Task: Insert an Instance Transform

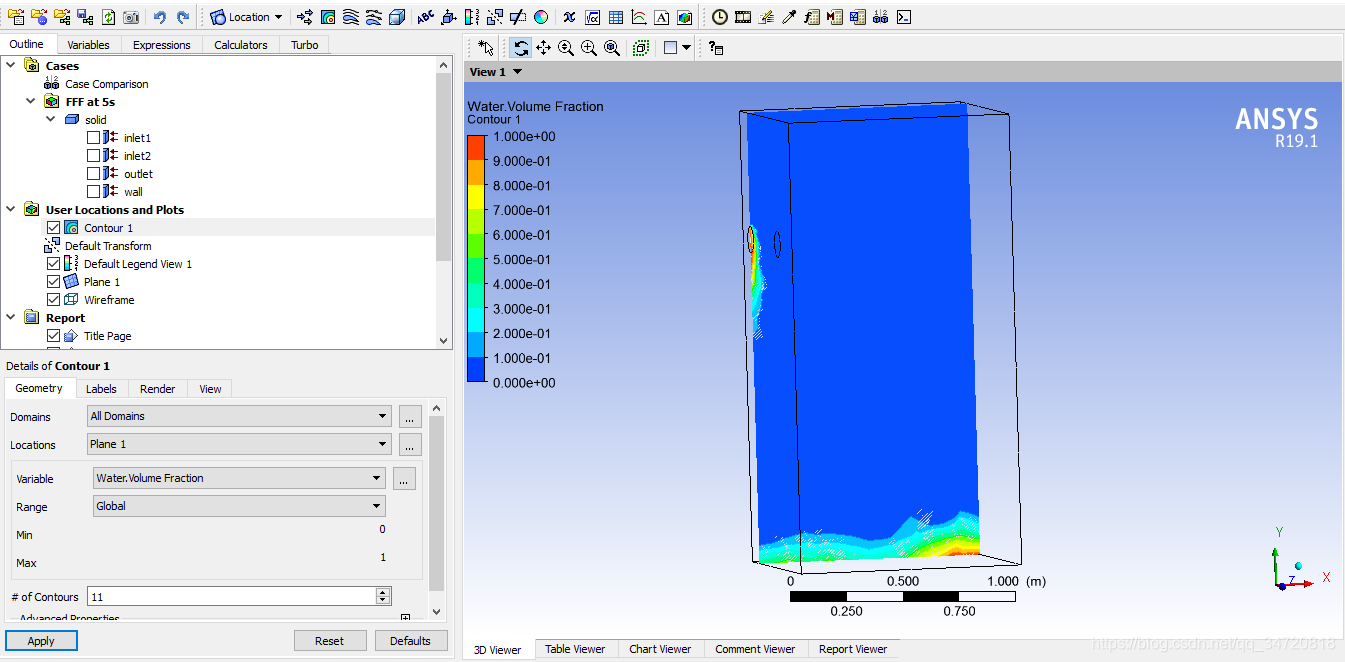Action: point(495,17)
